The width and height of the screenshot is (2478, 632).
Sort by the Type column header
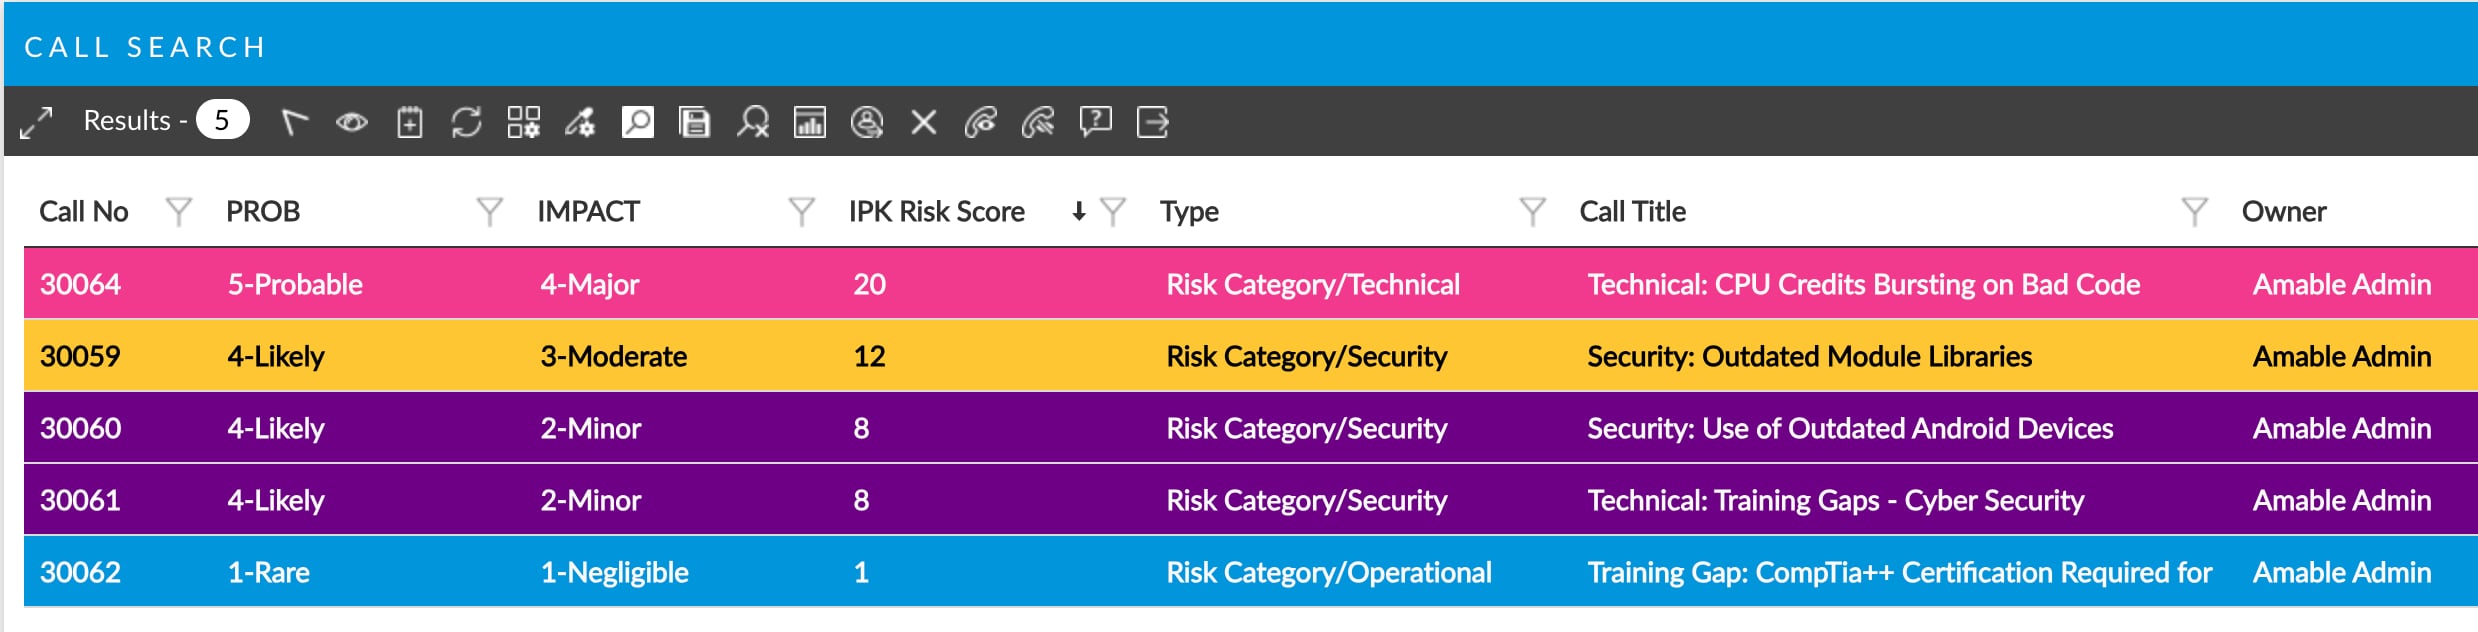point(1189,212)
